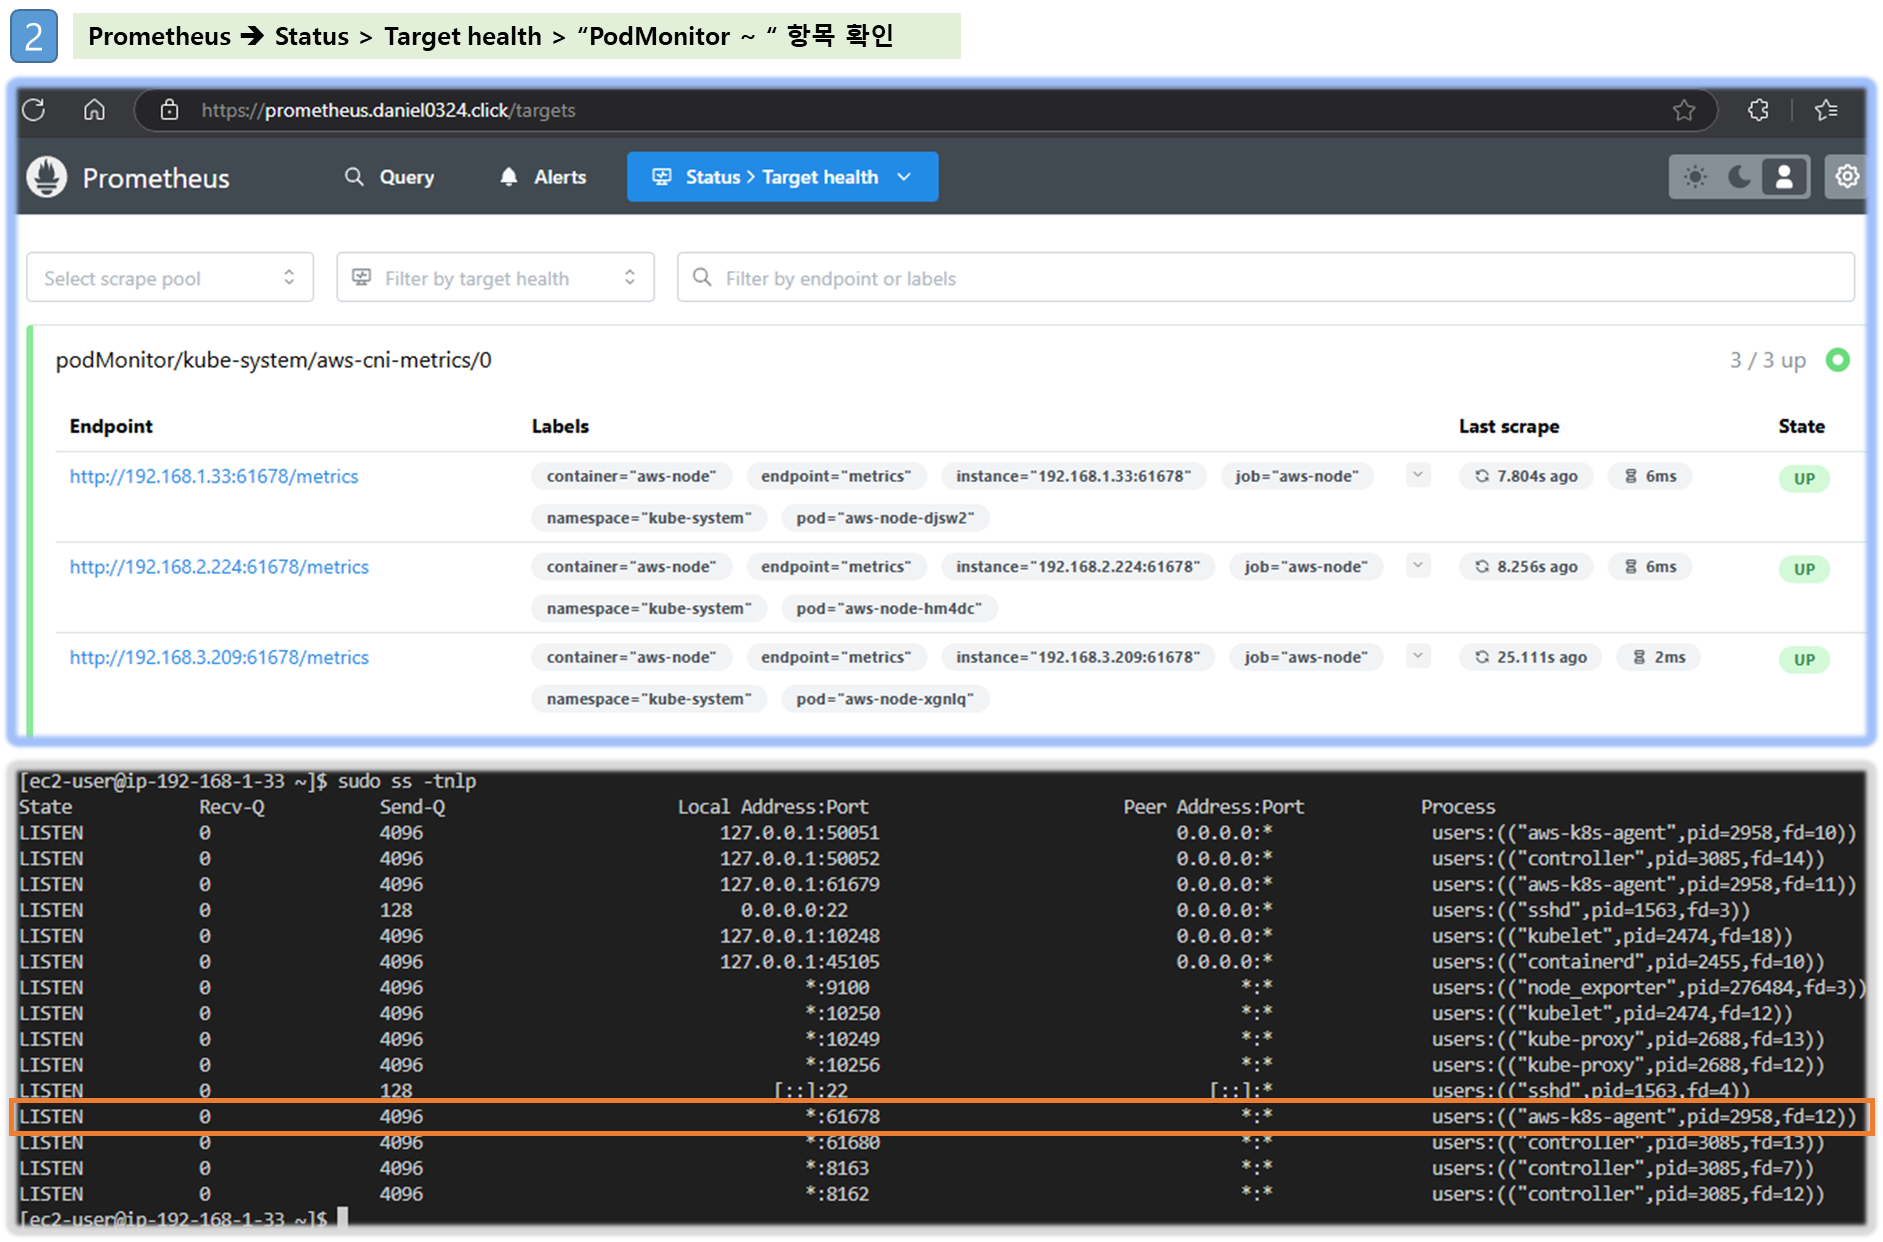Open the Alerts page
The image size is (1883, 1242).
pos(543,177)
